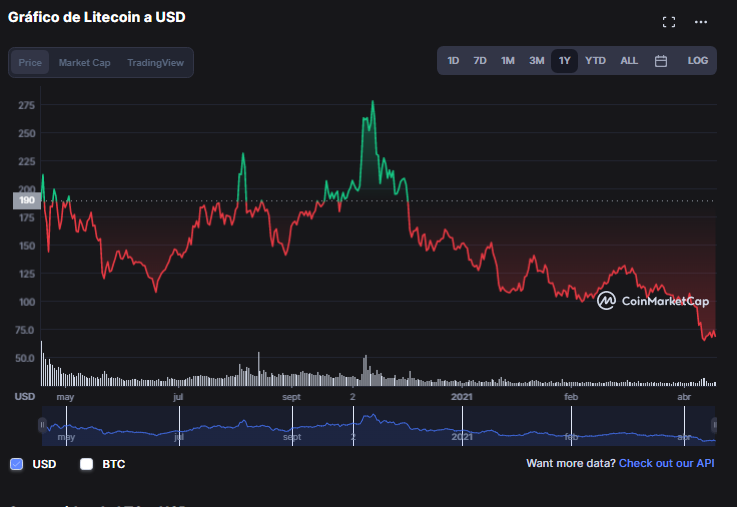Image resolution: width=737 pixels, height=507 pixels.
Task: Click the 275 value on the price axis
Action: point(26,105)
